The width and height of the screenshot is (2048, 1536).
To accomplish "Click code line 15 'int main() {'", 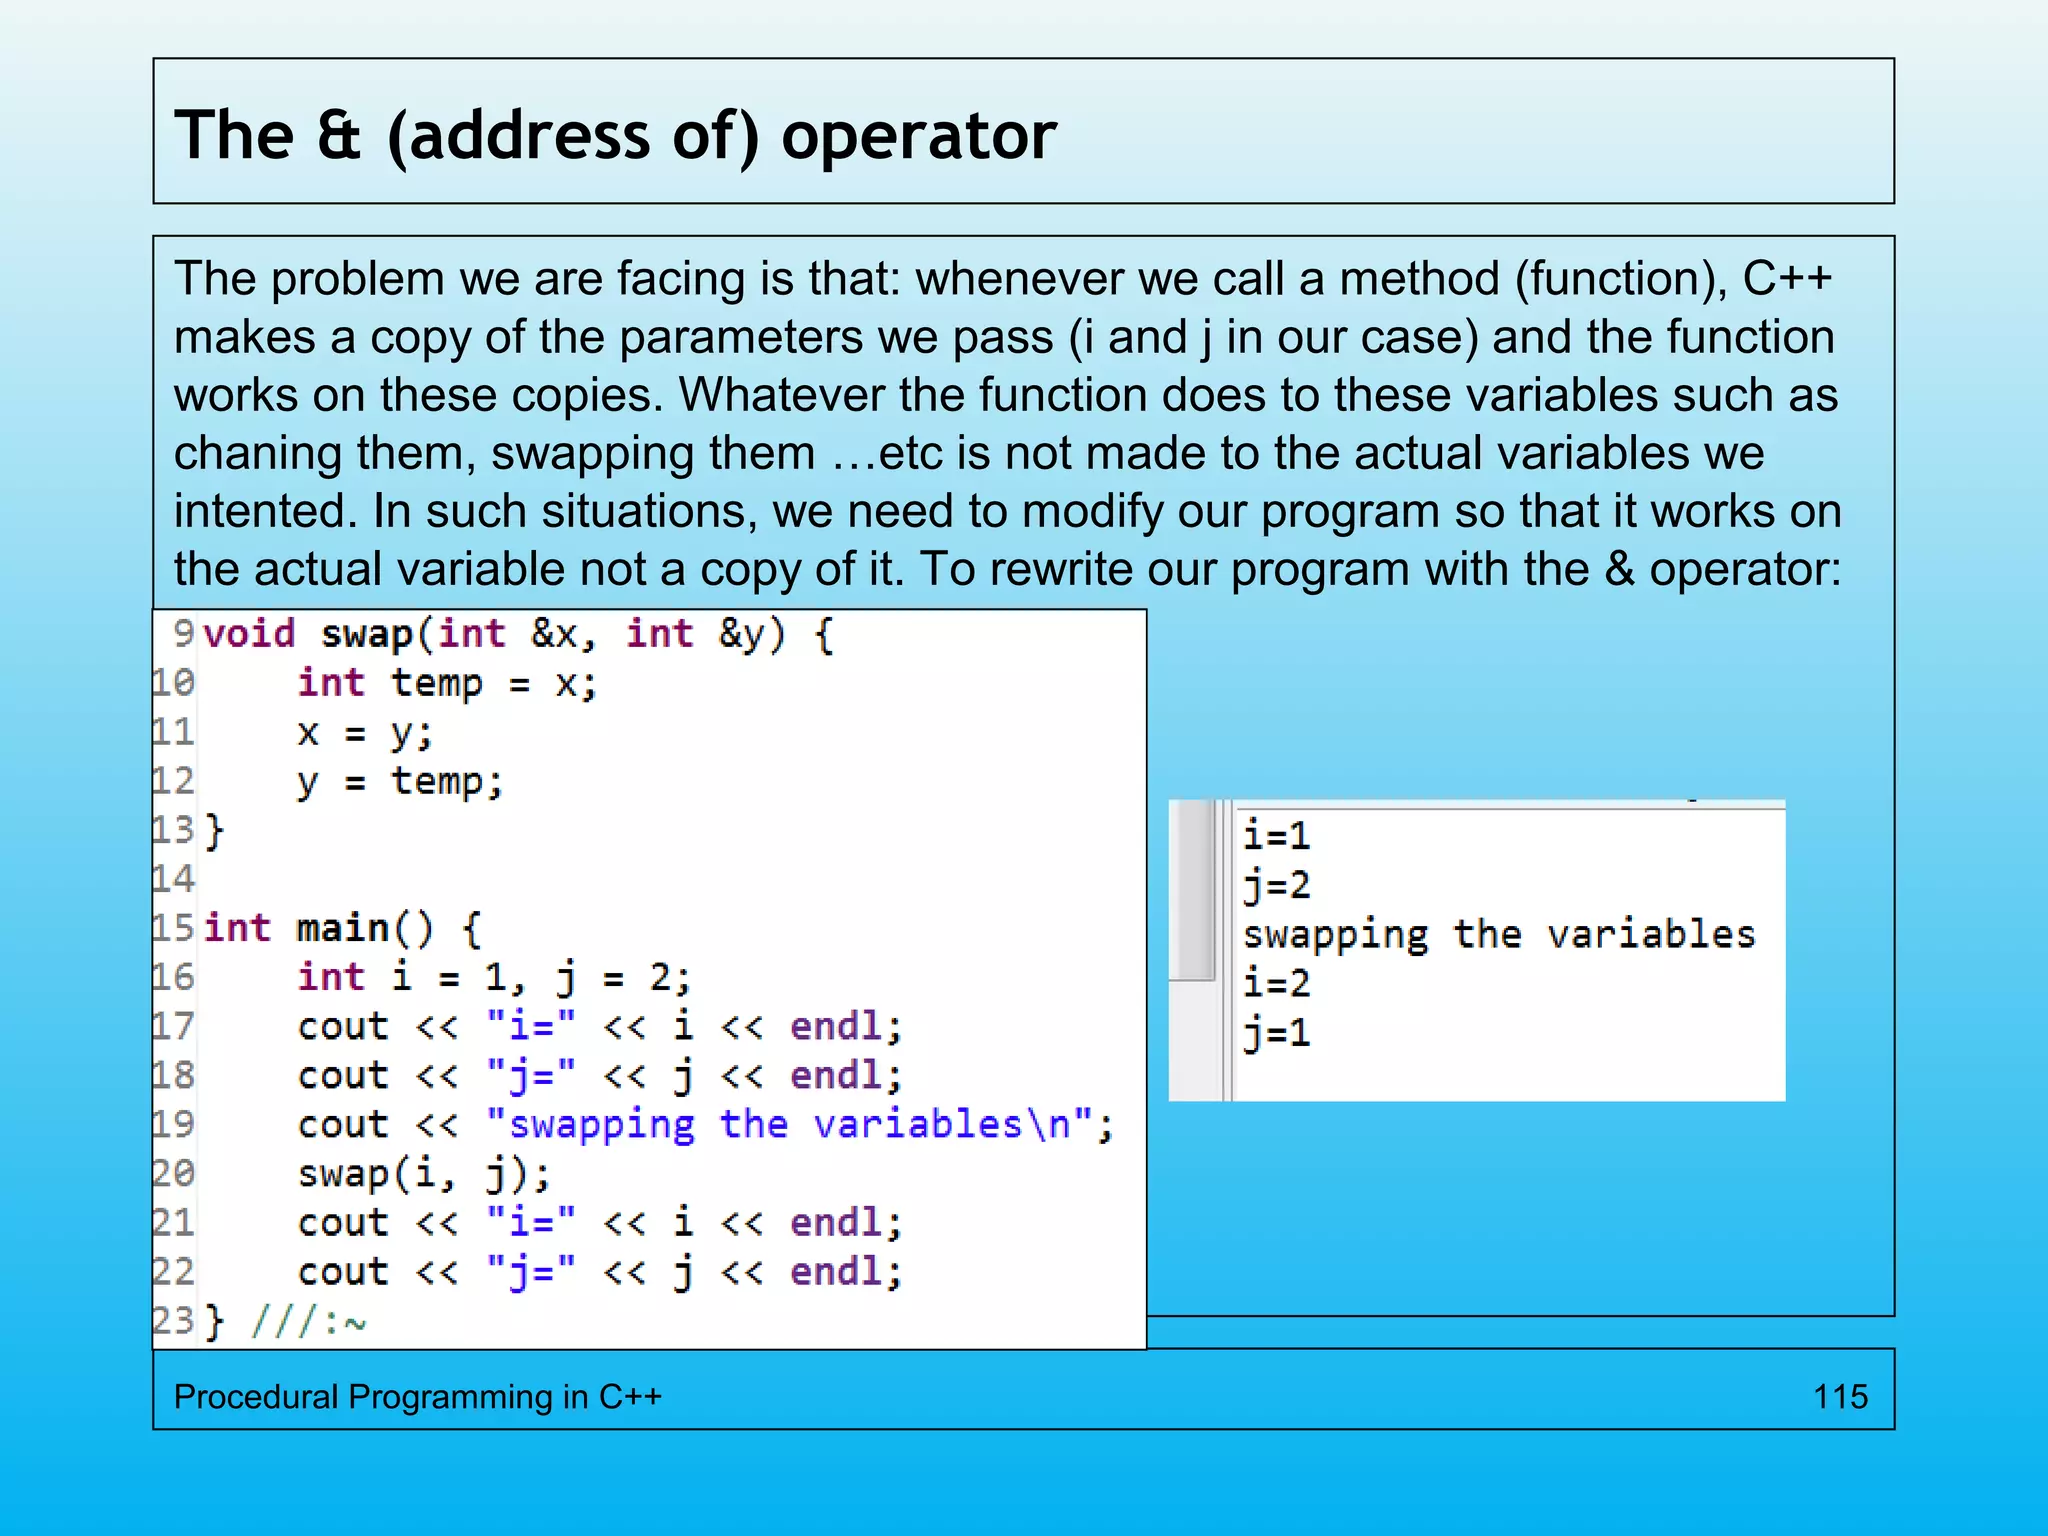I will (x=343, y=929).
